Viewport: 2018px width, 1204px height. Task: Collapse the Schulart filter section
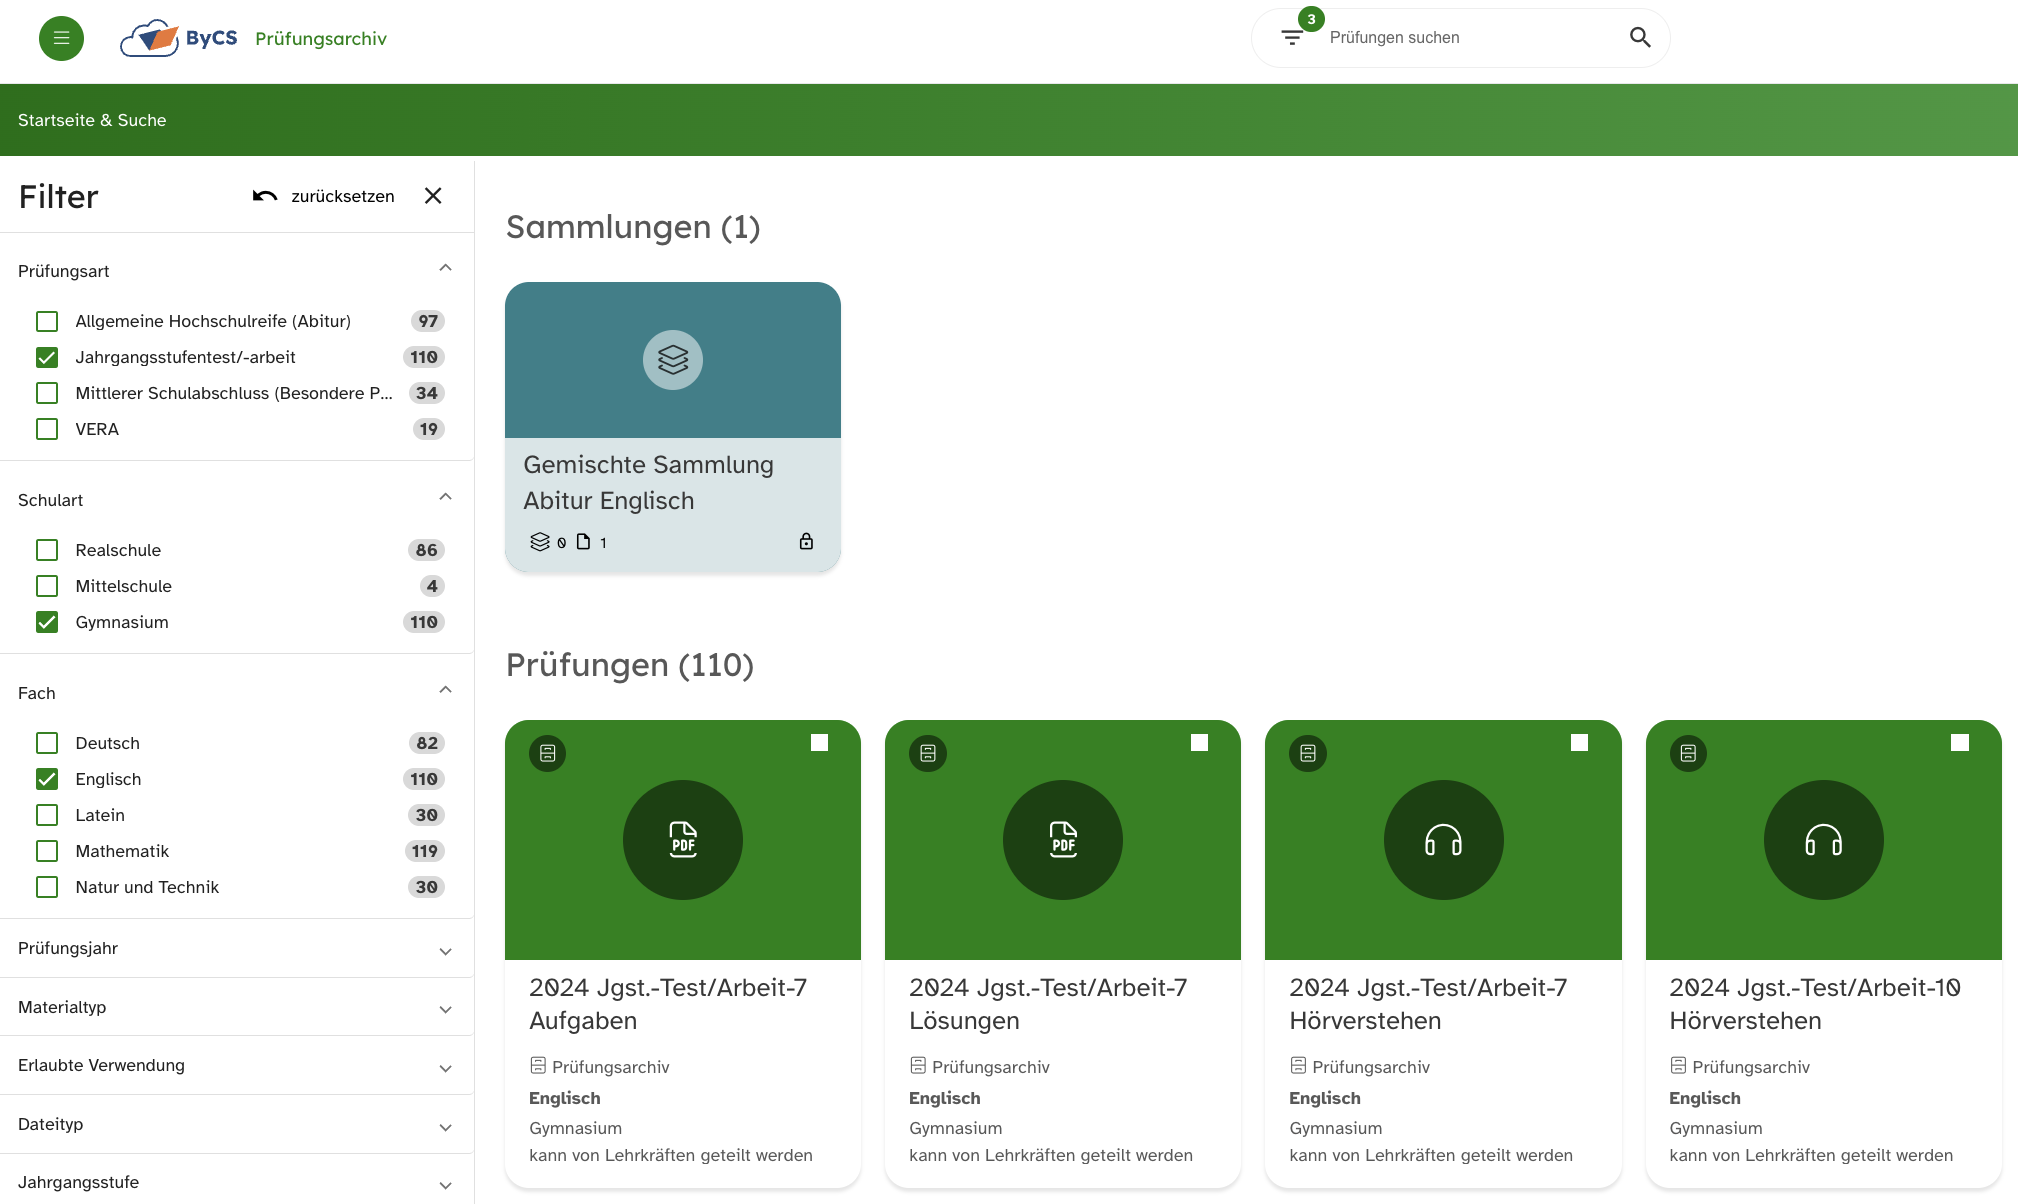(446, 497)
